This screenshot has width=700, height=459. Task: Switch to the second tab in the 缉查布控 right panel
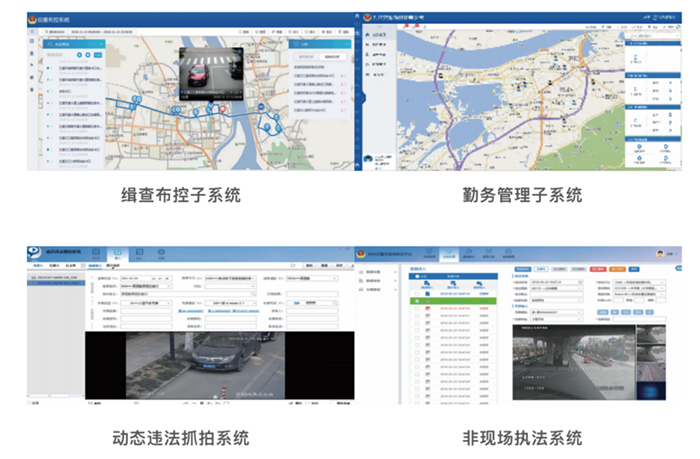(327, 58)
